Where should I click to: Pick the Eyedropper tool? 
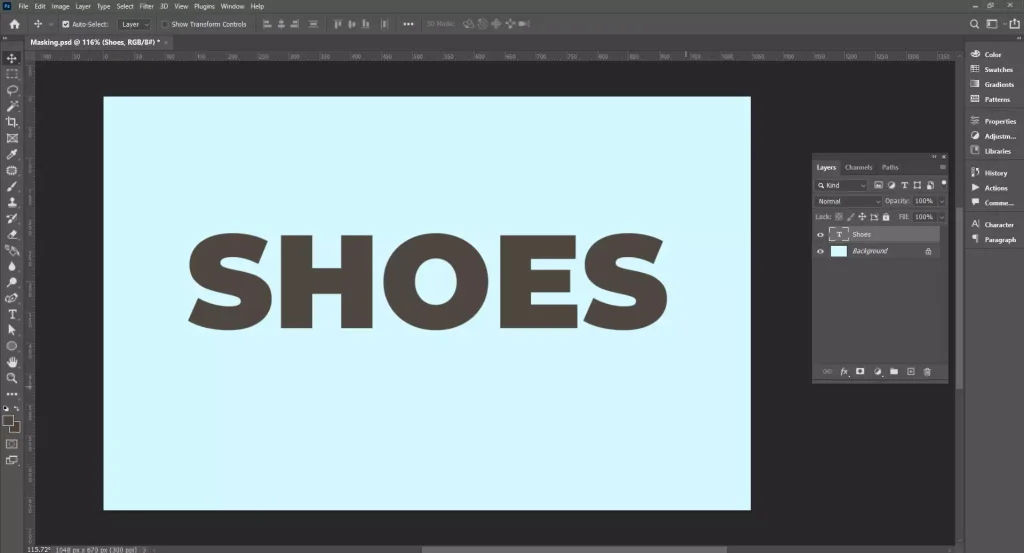tap(12, 155)
